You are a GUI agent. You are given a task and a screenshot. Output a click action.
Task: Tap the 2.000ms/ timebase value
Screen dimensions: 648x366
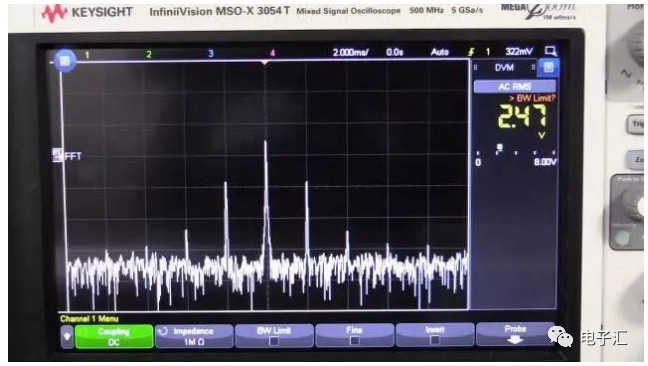350,52
